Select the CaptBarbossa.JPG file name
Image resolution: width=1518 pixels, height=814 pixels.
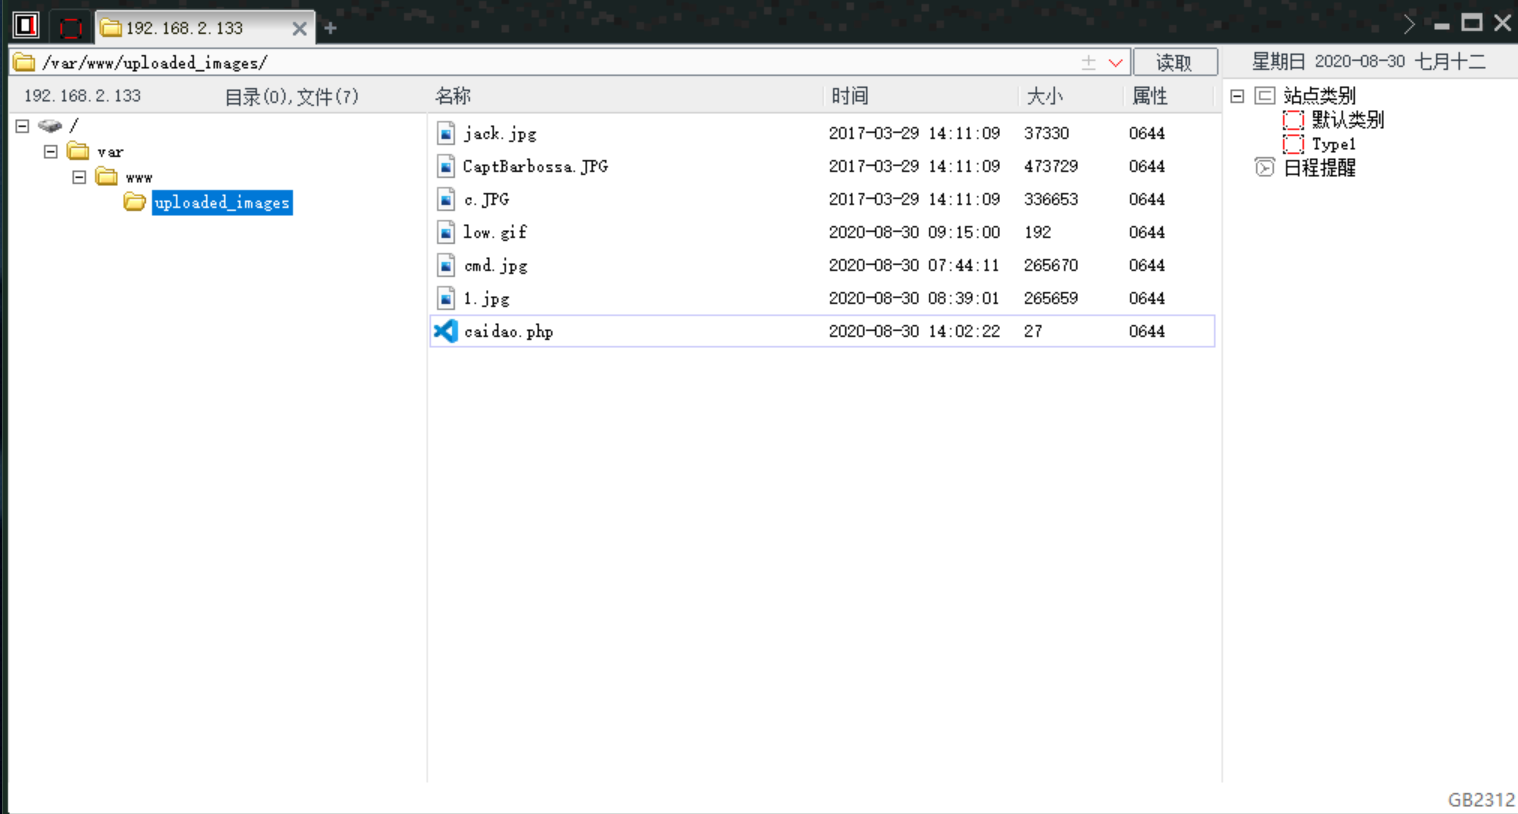(535, 166)
